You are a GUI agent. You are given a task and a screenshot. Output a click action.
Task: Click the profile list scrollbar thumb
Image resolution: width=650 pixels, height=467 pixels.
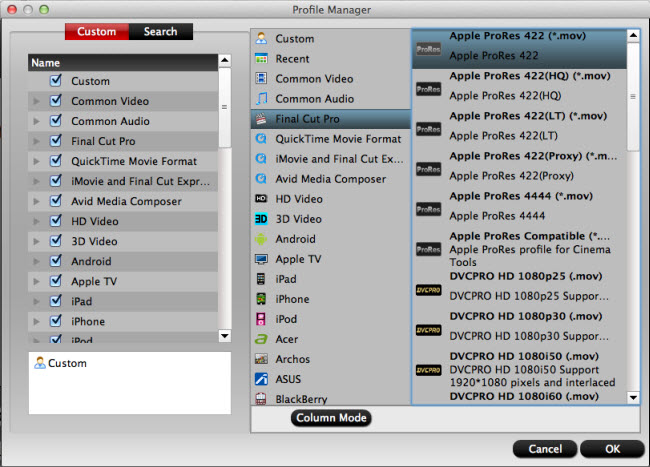(633, 97)
